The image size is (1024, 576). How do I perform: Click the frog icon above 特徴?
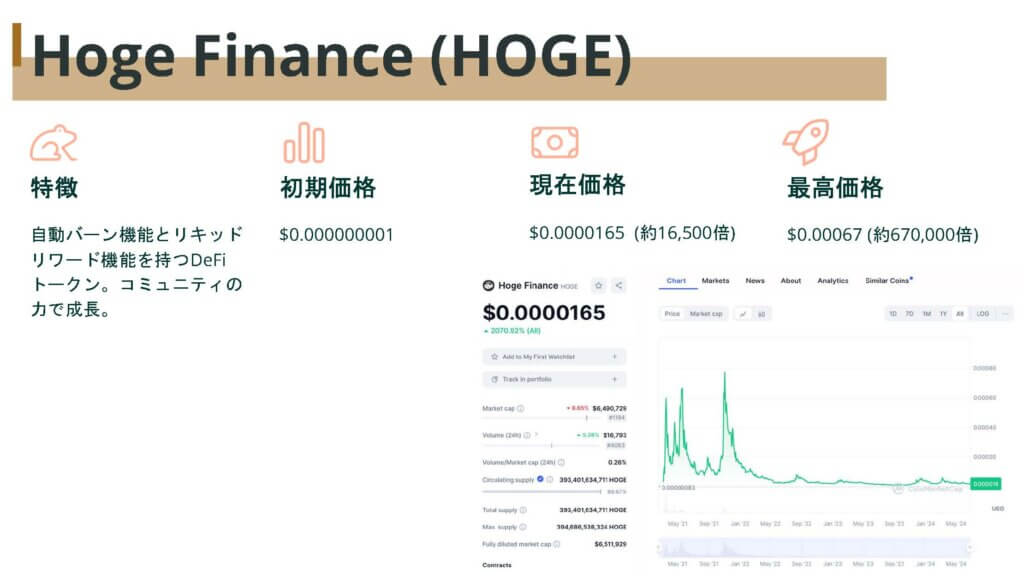[54, 143]
